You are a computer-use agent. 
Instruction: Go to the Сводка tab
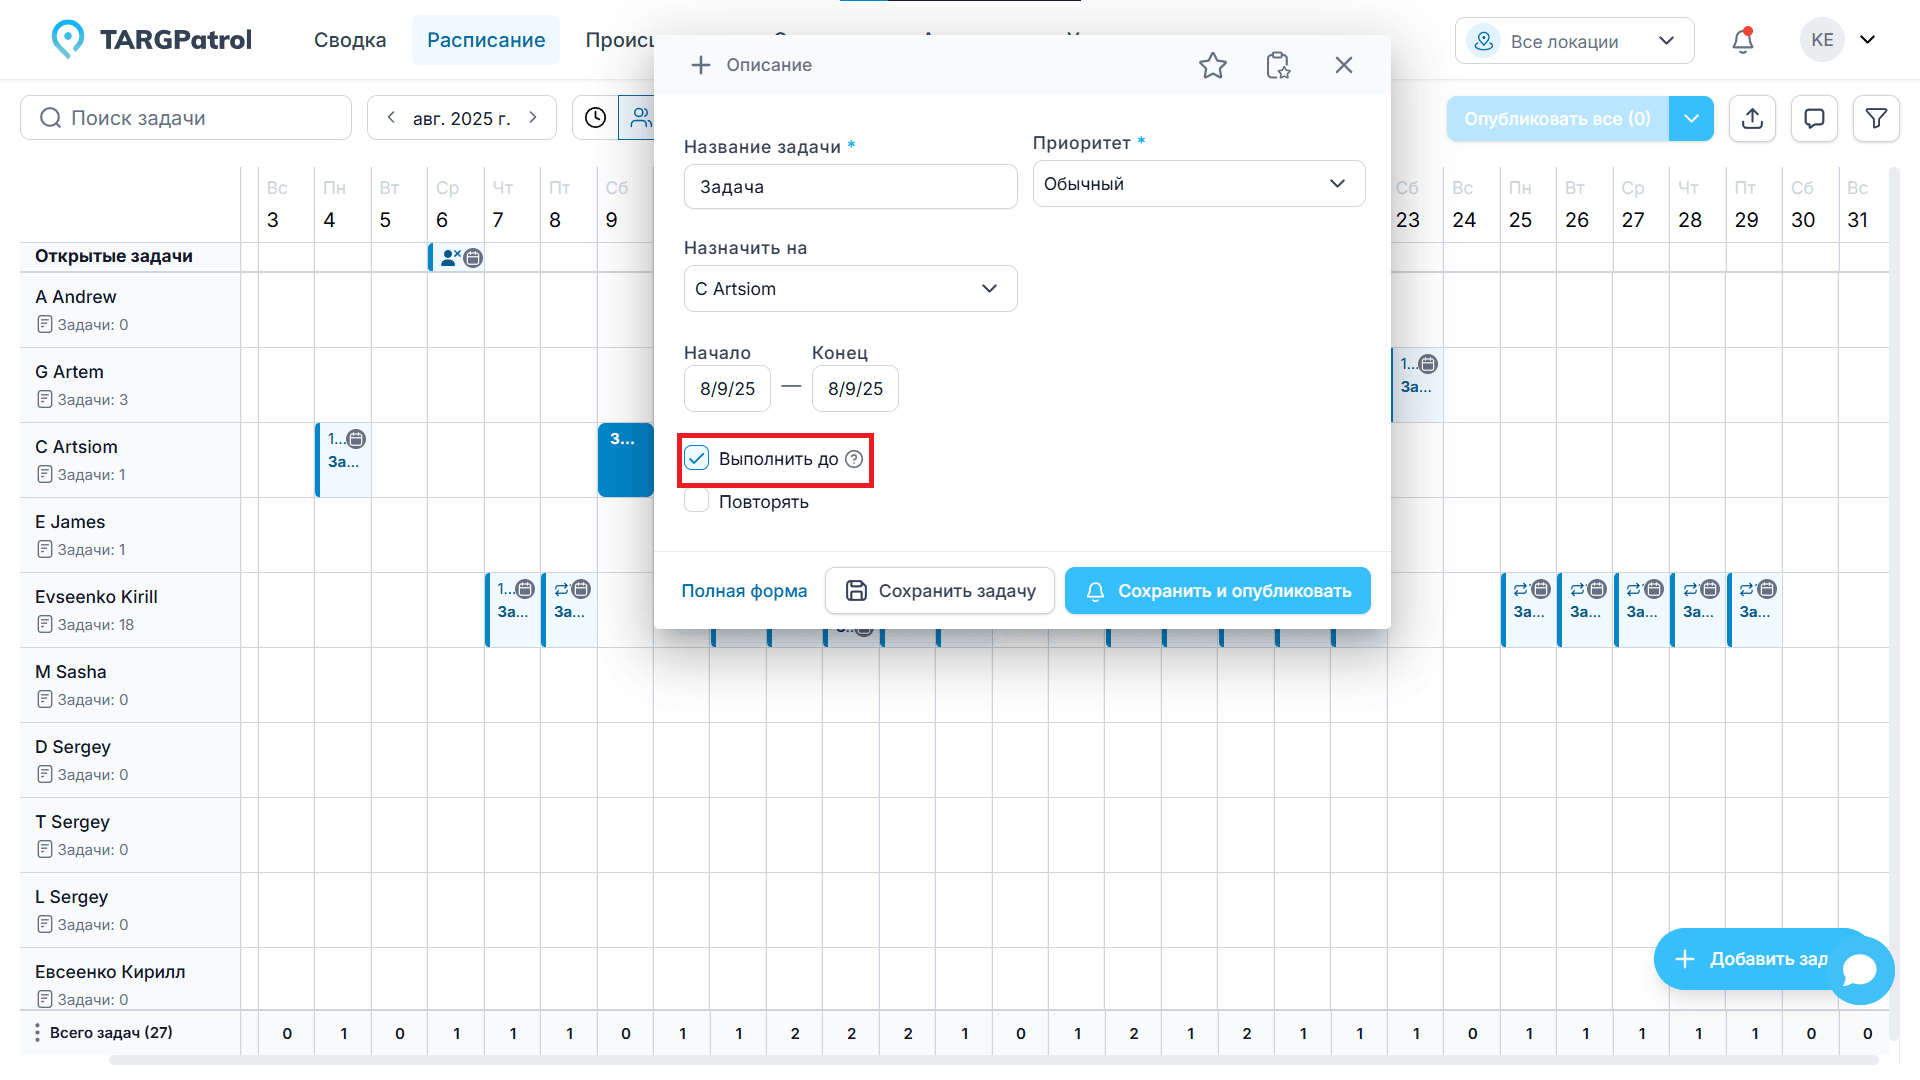pos(350,40)
